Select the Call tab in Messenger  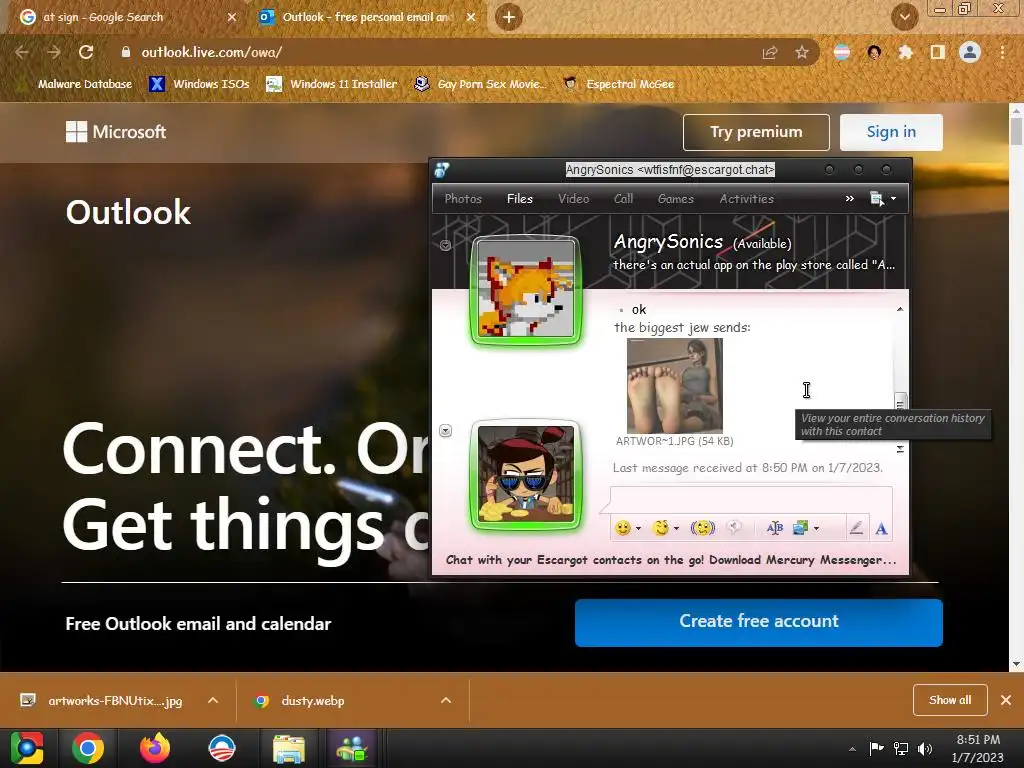tap(623, 199)
